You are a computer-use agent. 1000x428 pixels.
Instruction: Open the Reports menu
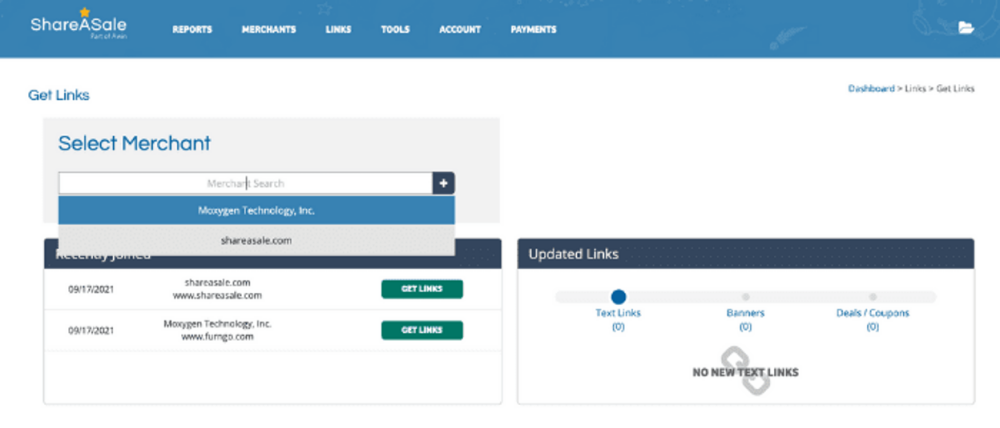coord(192,30)
